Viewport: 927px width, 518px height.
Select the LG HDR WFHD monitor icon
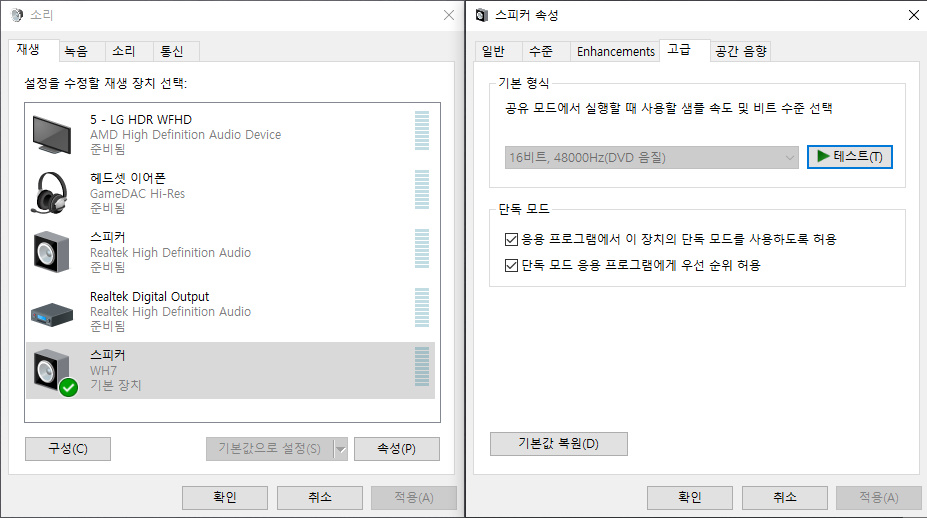click(x=52, y=135)
